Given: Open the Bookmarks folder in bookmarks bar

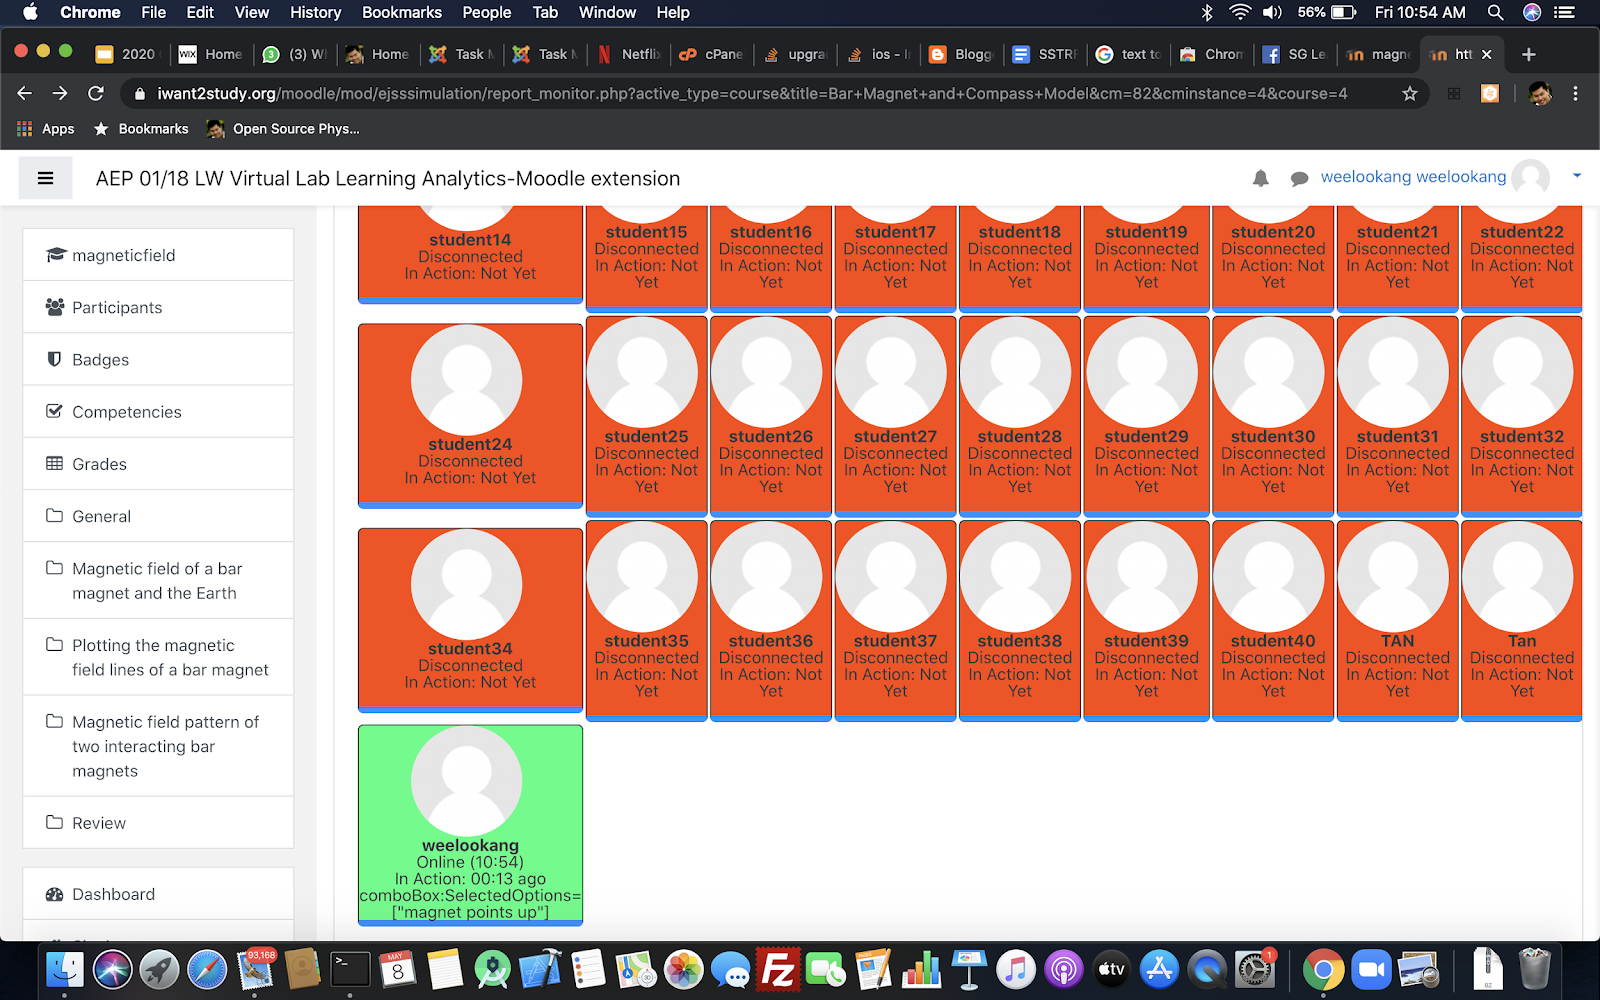Looking at the screenshot, I should [x=140, y=128].
